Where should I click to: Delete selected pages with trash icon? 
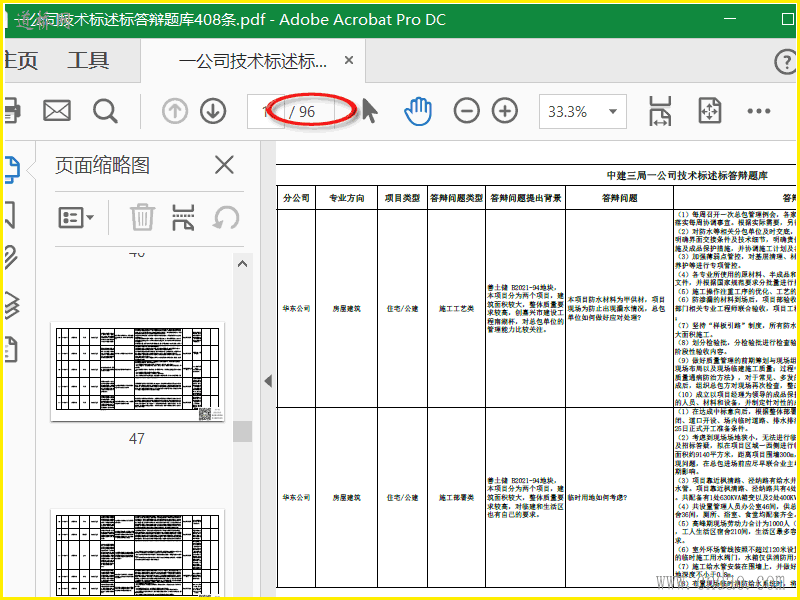(x=142, y=217)
